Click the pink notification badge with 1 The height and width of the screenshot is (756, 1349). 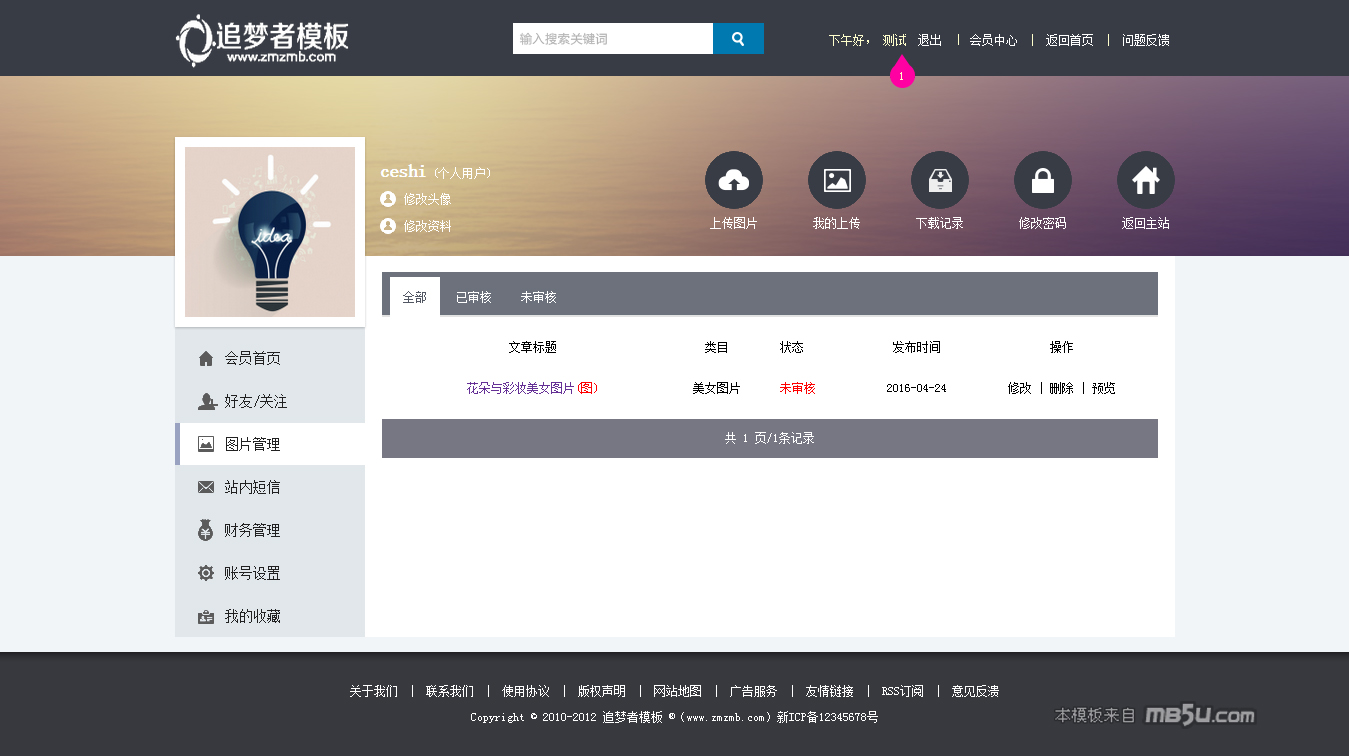pos(902,76)
